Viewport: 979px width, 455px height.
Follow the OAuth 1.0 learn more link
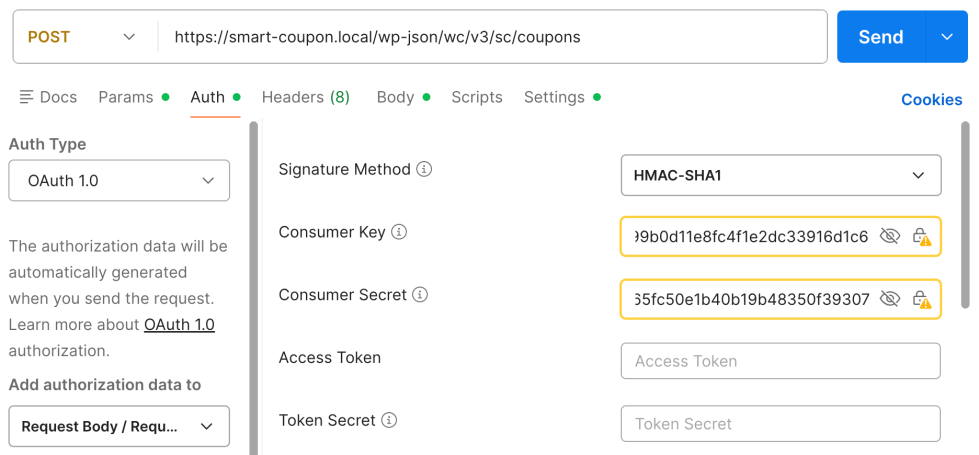179,325
